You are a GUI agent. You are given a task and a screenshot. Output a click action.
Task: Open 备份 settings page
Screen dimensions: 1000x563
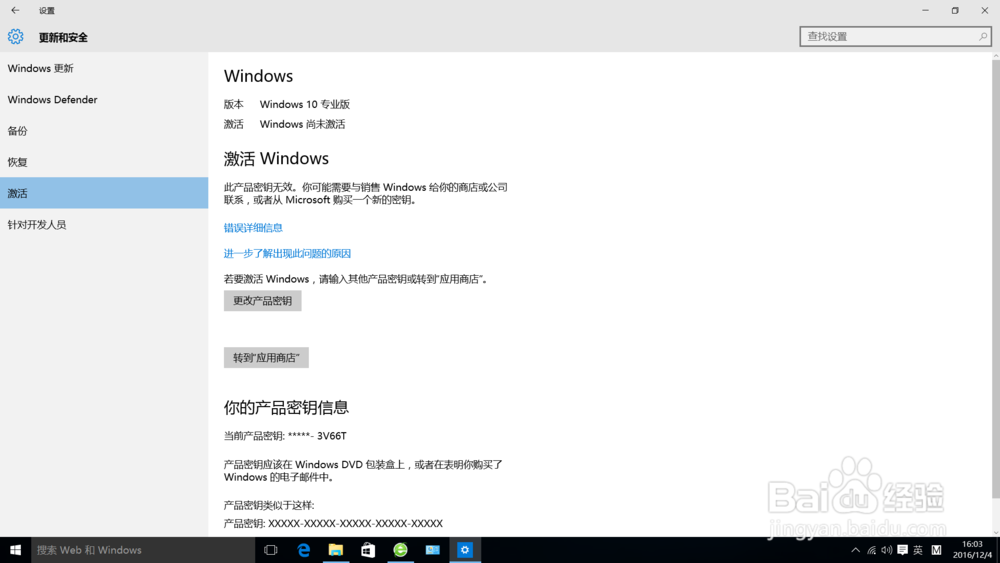click(x=104, y=131)
